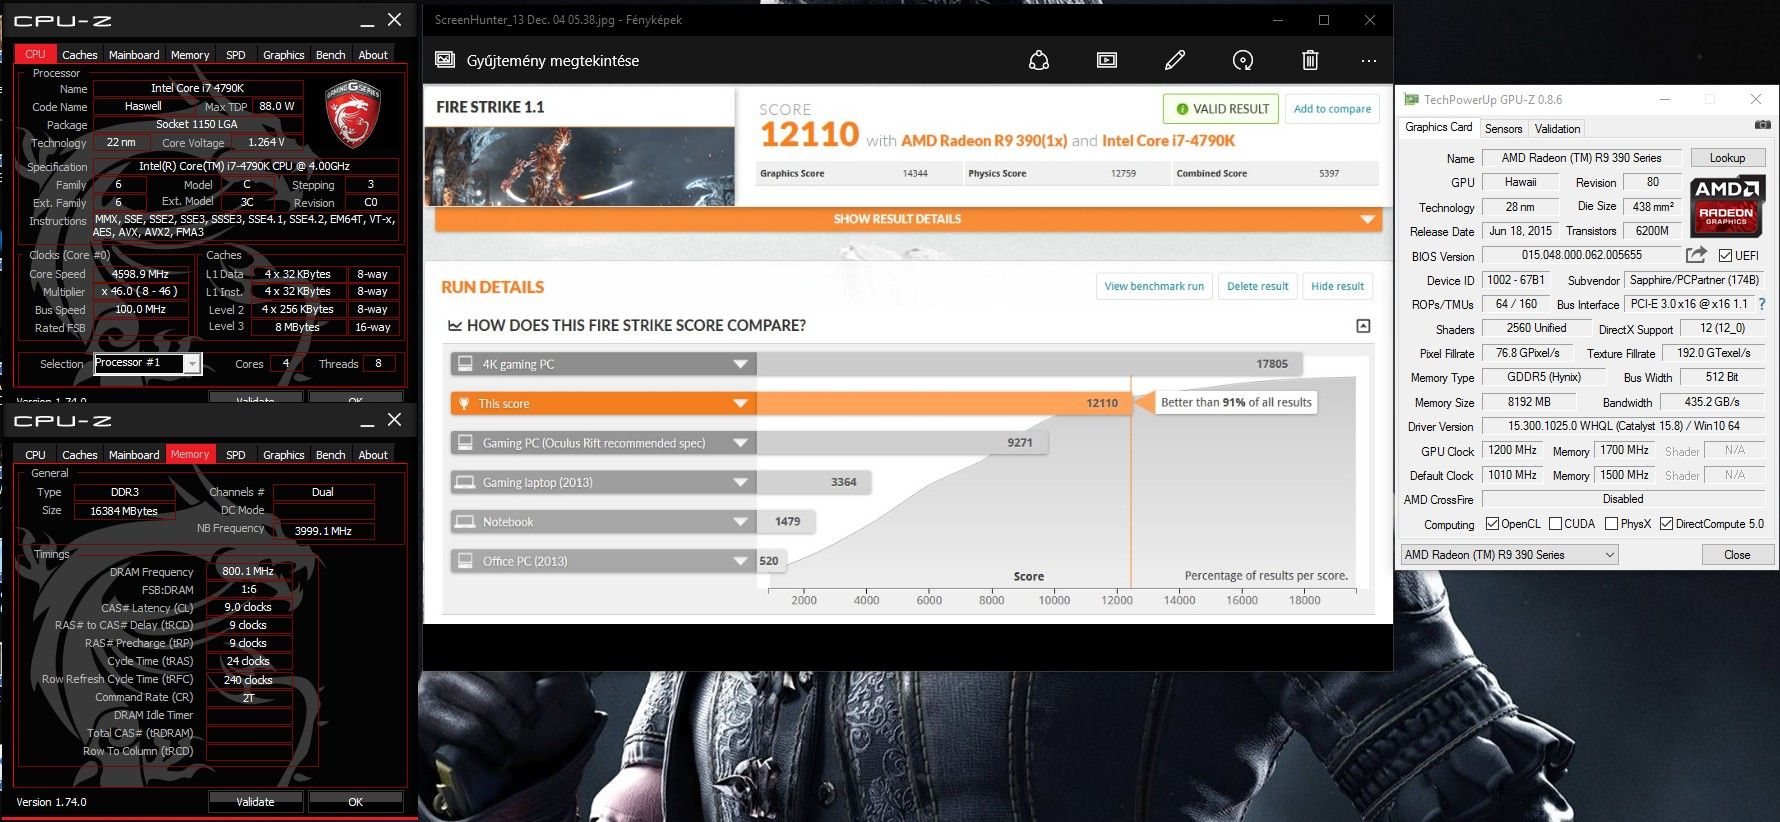Click Delete result button

(1257, 286)
